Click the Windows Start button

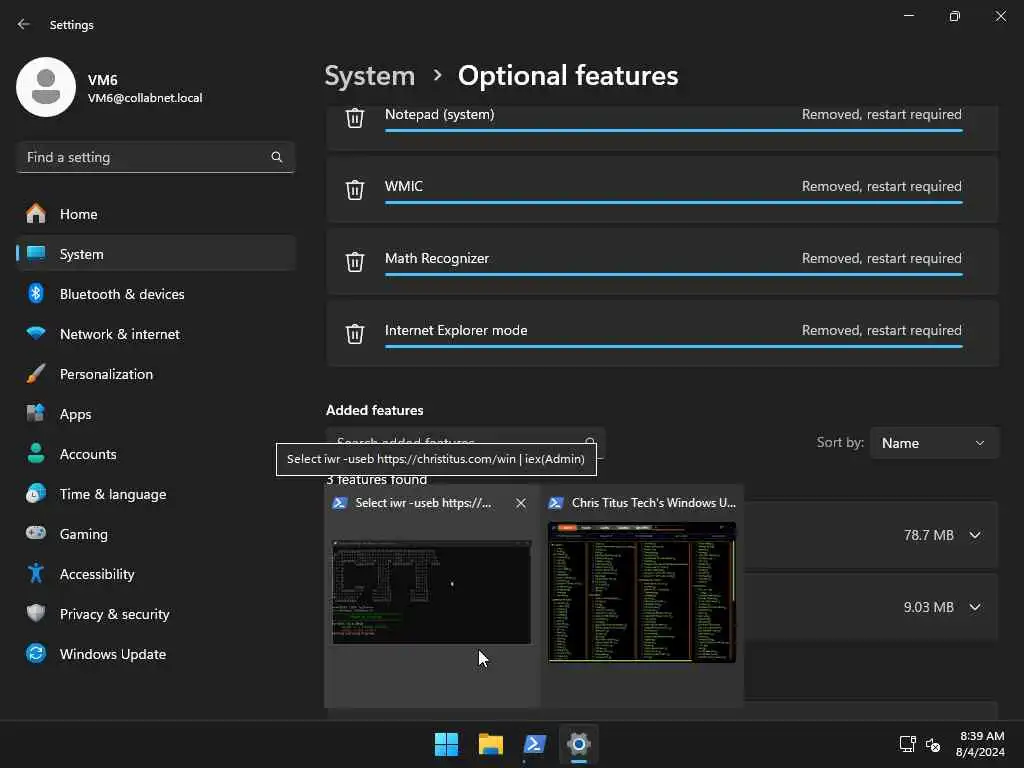(447, 744)
